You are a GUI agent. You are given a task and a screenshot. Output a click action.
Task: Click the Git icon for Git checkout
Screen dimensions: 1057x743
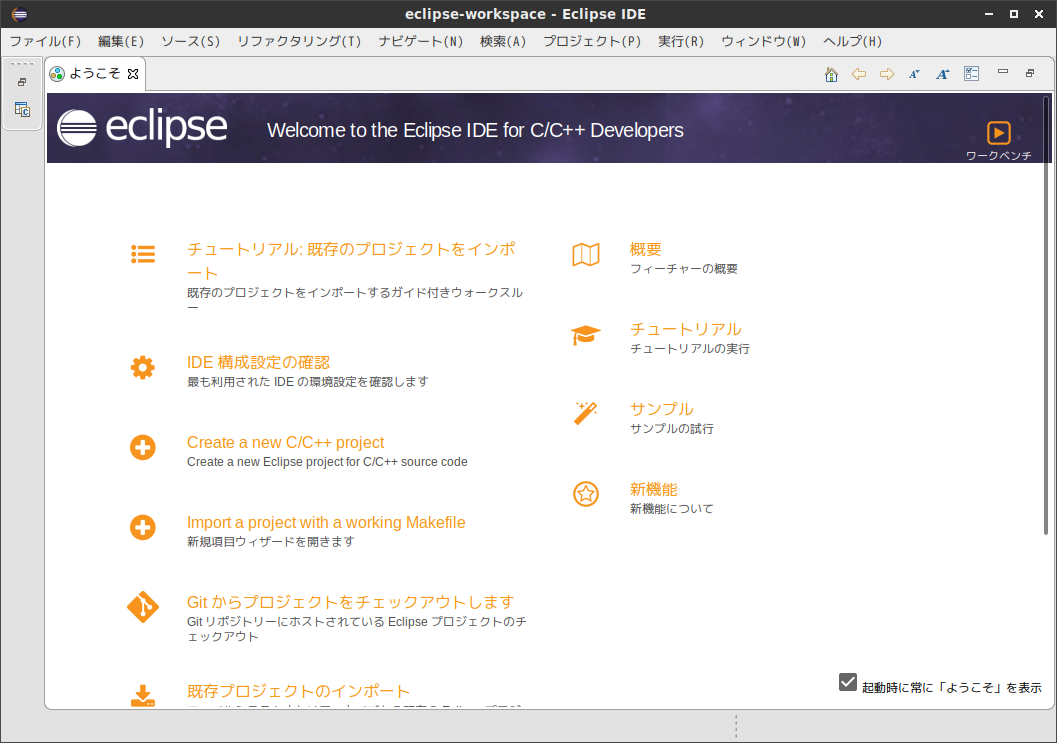point(143,607)
